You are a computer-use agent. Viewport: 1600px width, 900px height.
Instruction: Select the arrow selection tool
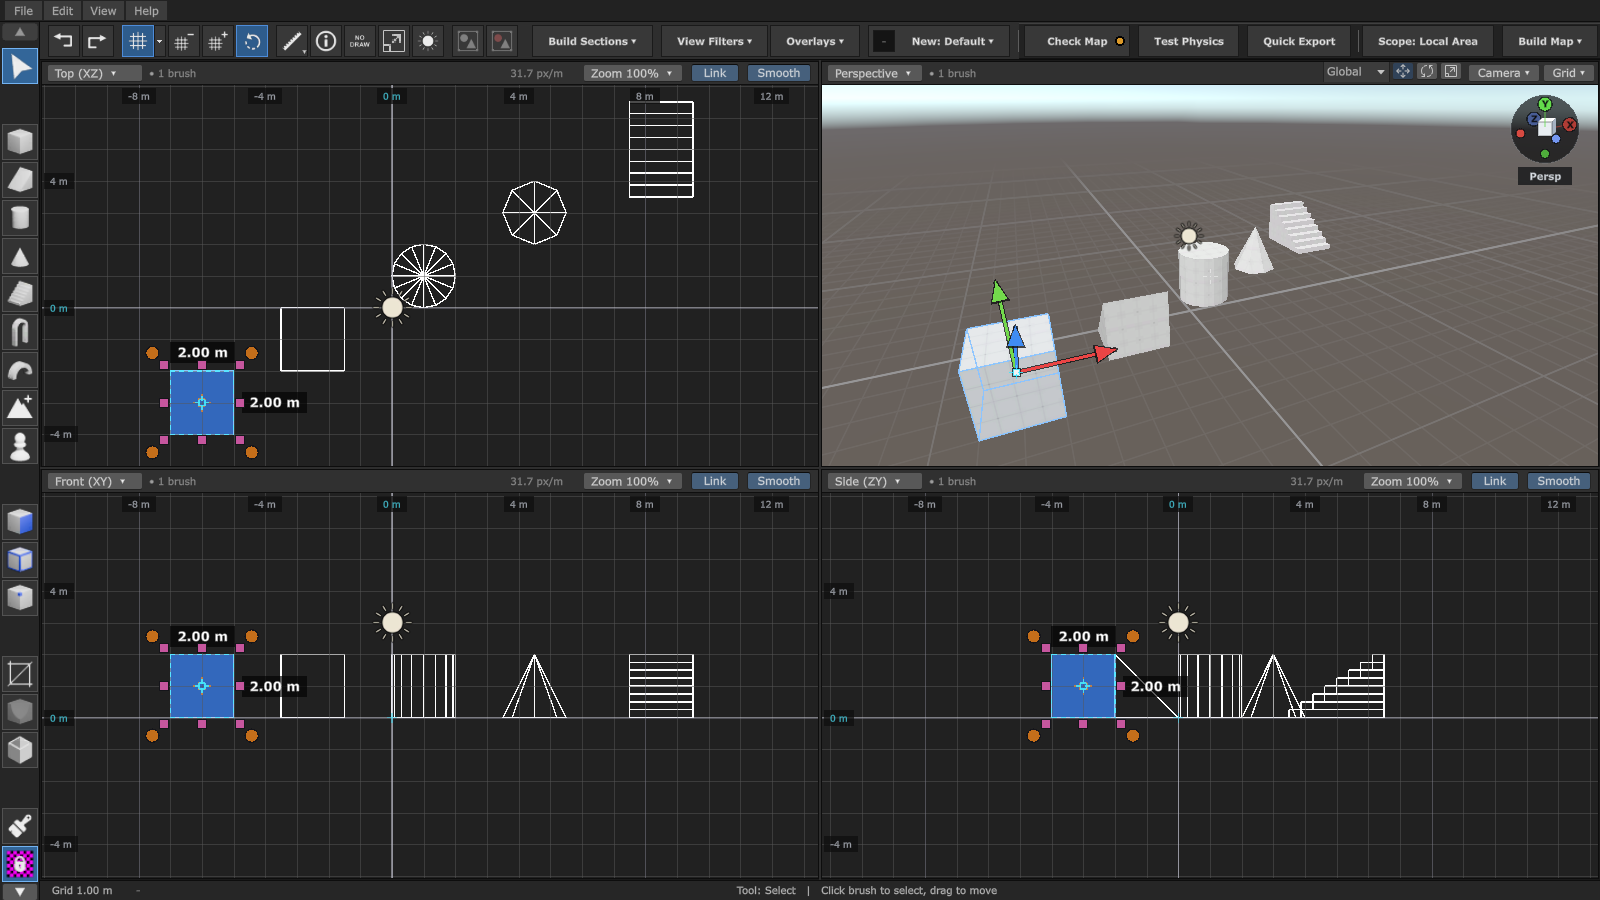point(20,67)
